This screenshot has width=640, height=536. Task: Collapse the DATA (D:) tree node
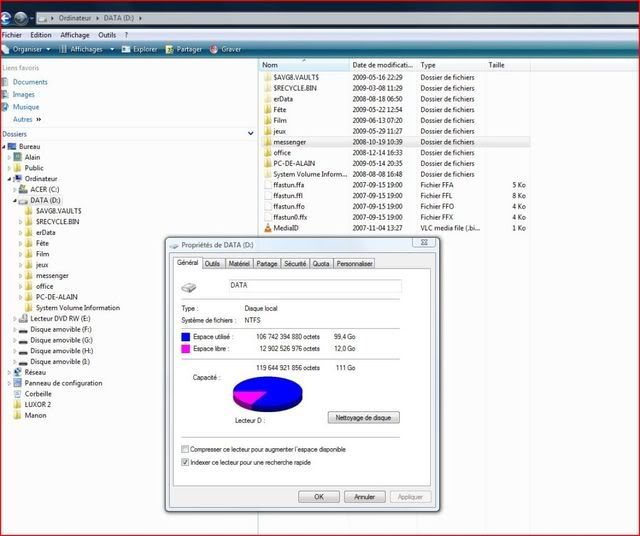click(x=15, y=200)
